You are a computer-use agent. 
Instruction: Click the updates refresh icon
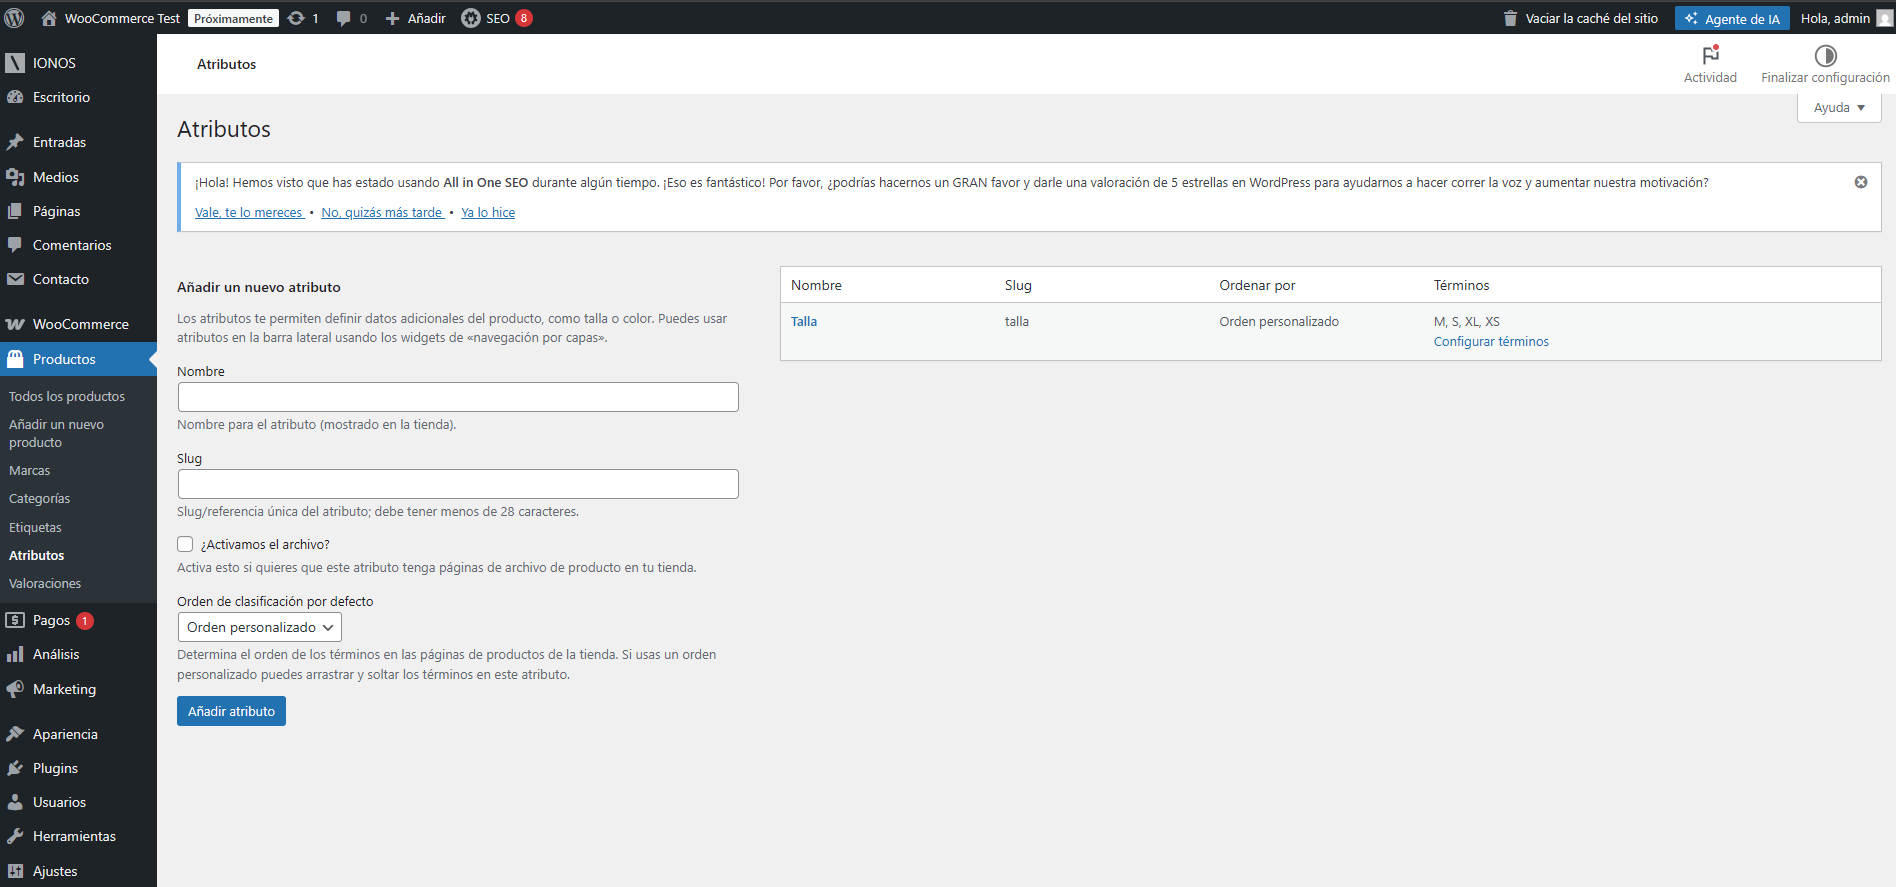pos(297,18)
